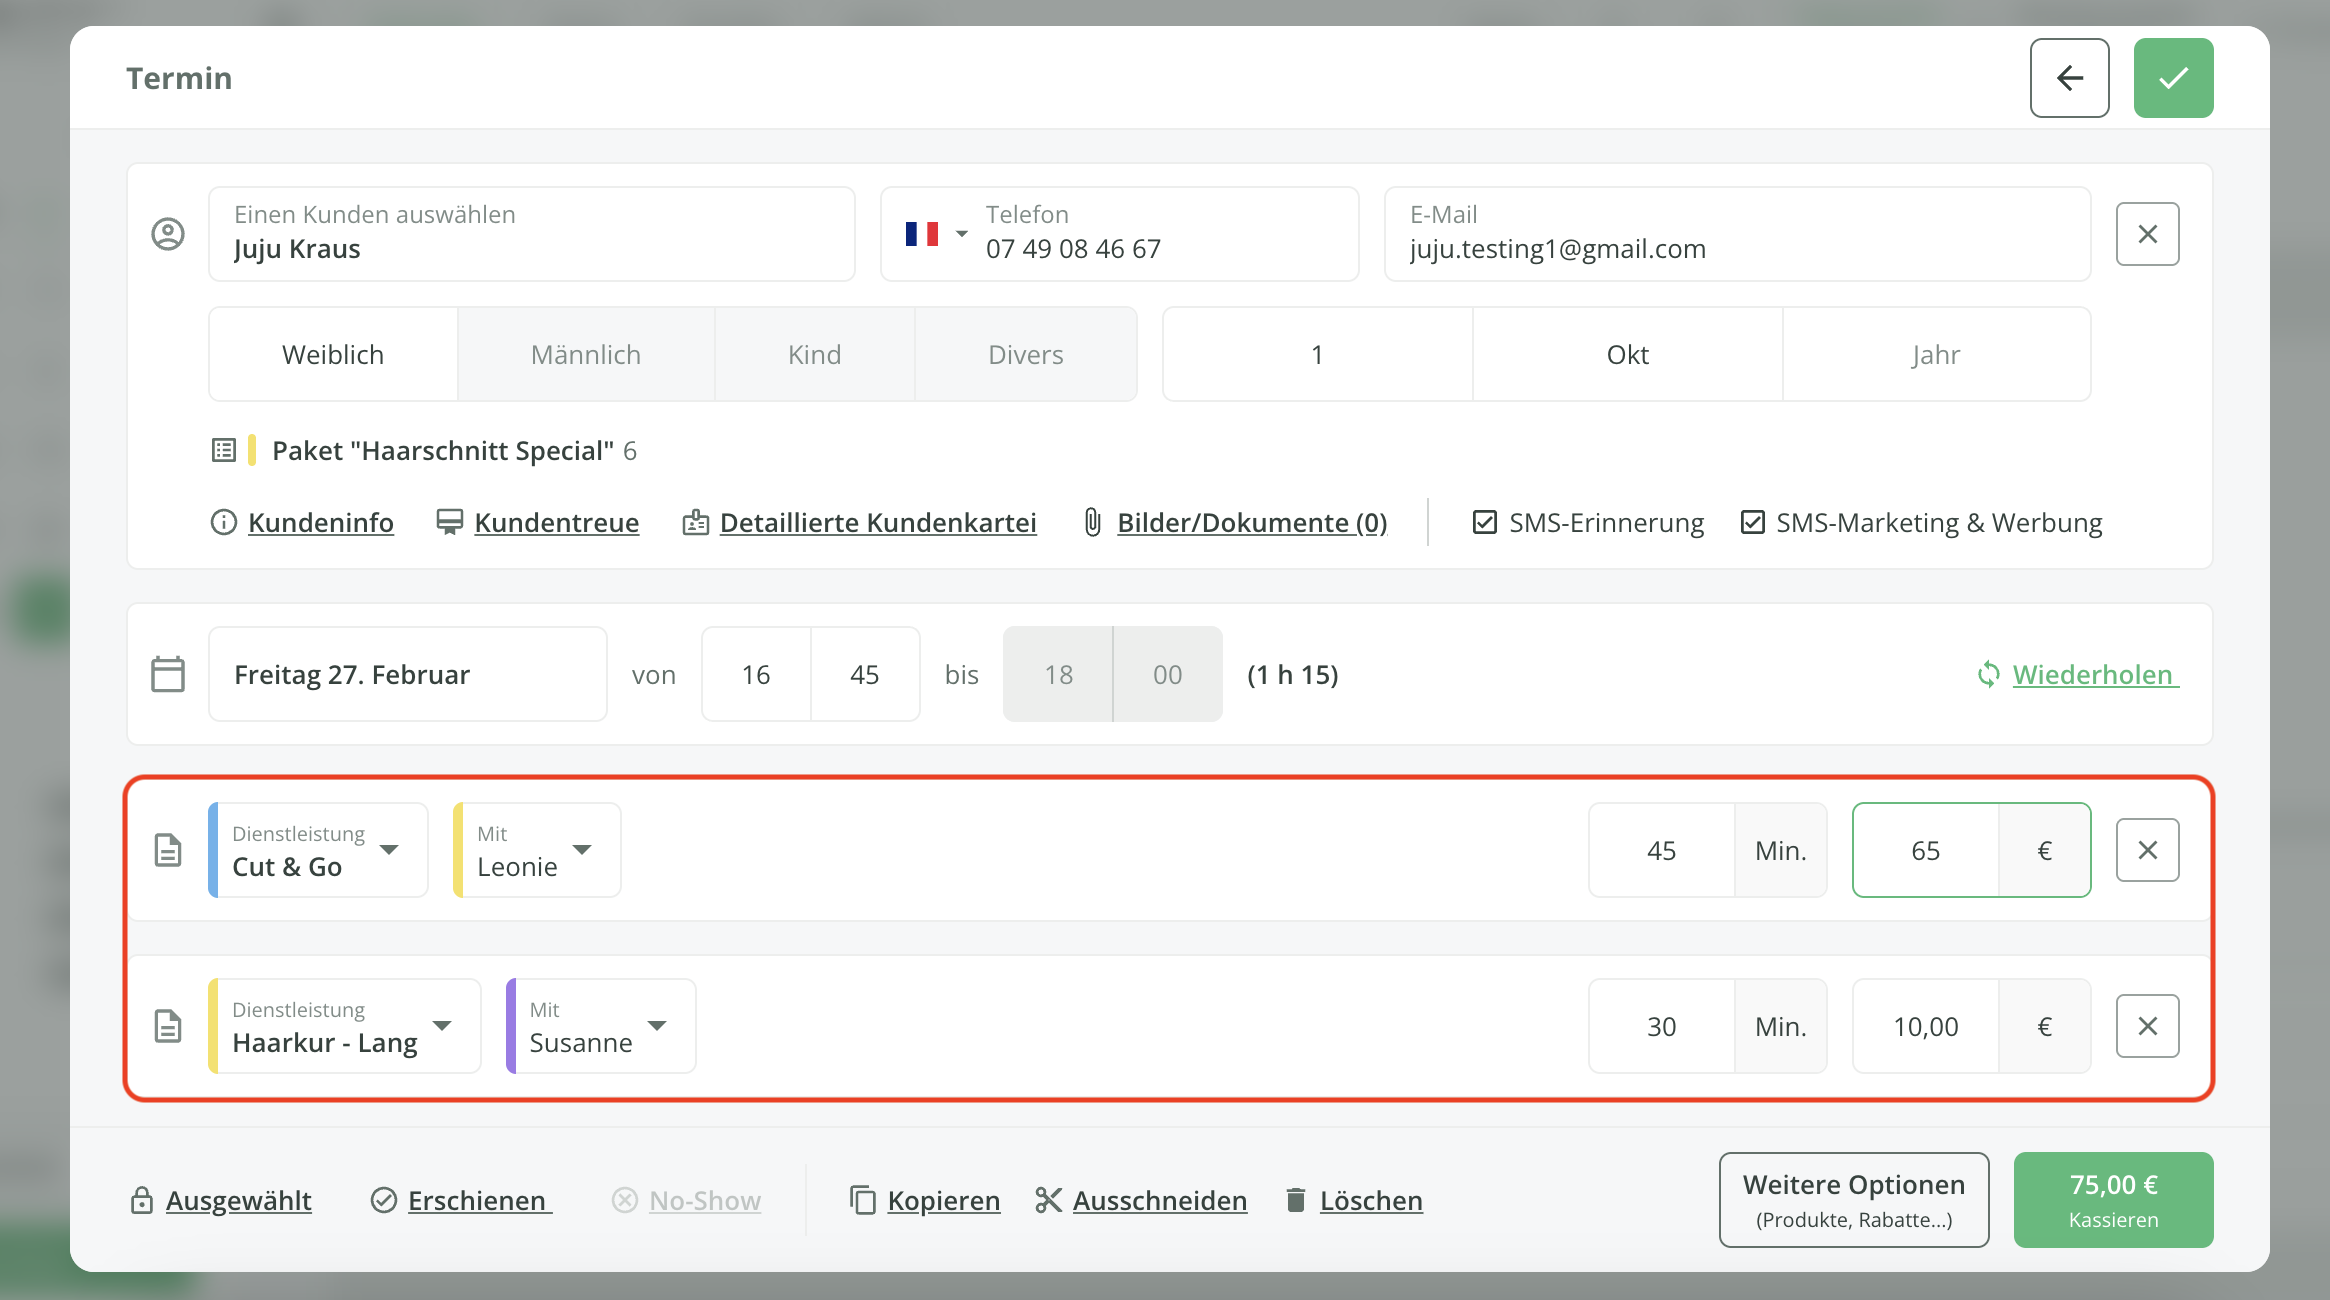Delete the Haarkur - Lang service row
Image resolution: width=2330 pixels, height=1300 pixels.
coord(2147,1026)
